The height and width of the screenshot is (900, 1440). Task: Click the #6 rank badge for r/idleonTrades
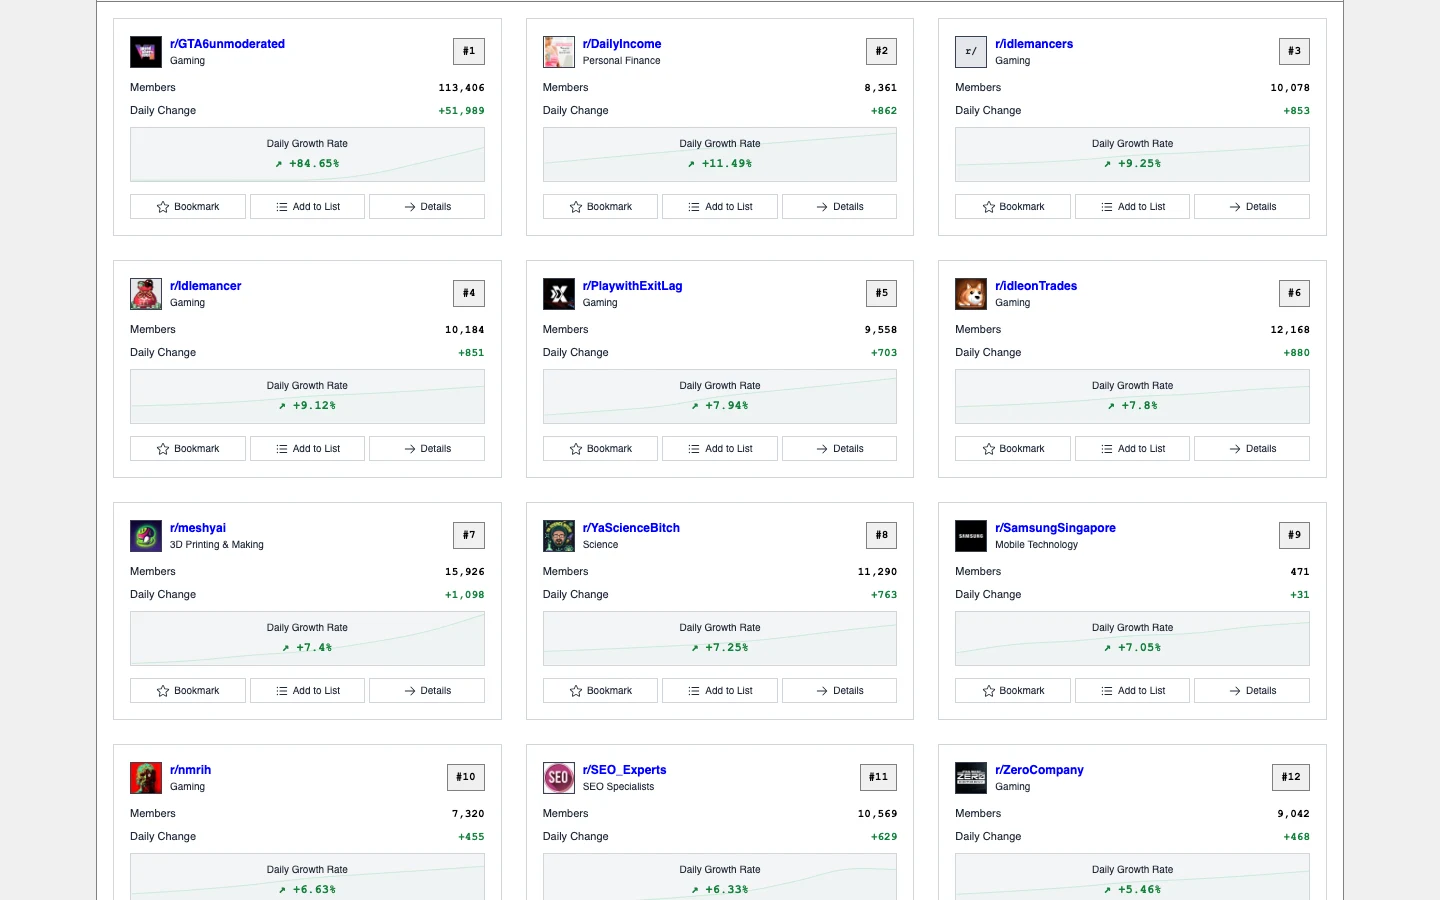point(1294,293)
